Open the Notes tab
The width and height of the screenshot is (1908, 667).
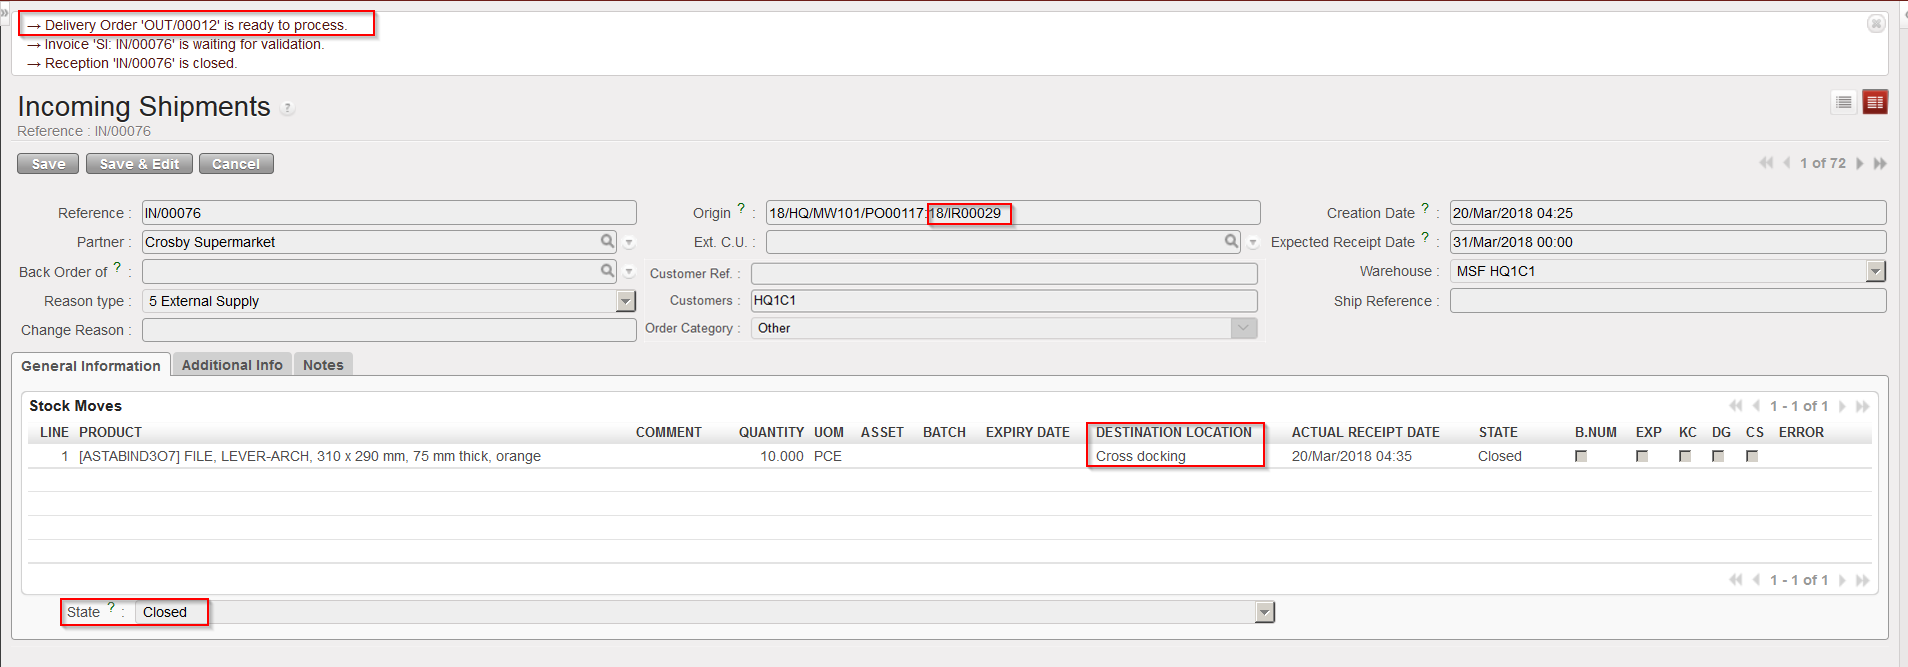coord(323,365)
